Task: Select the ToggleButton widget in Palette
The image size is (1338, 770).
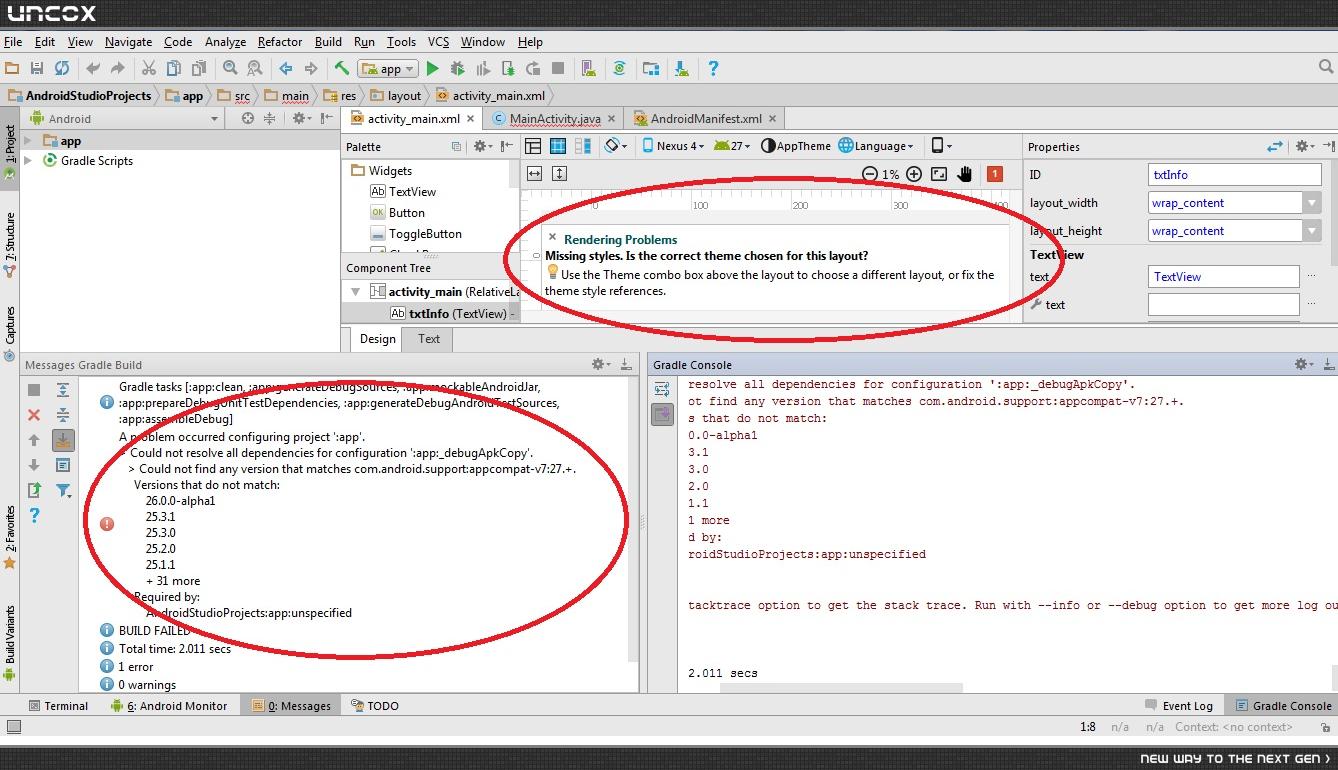Action: (416, 234)
